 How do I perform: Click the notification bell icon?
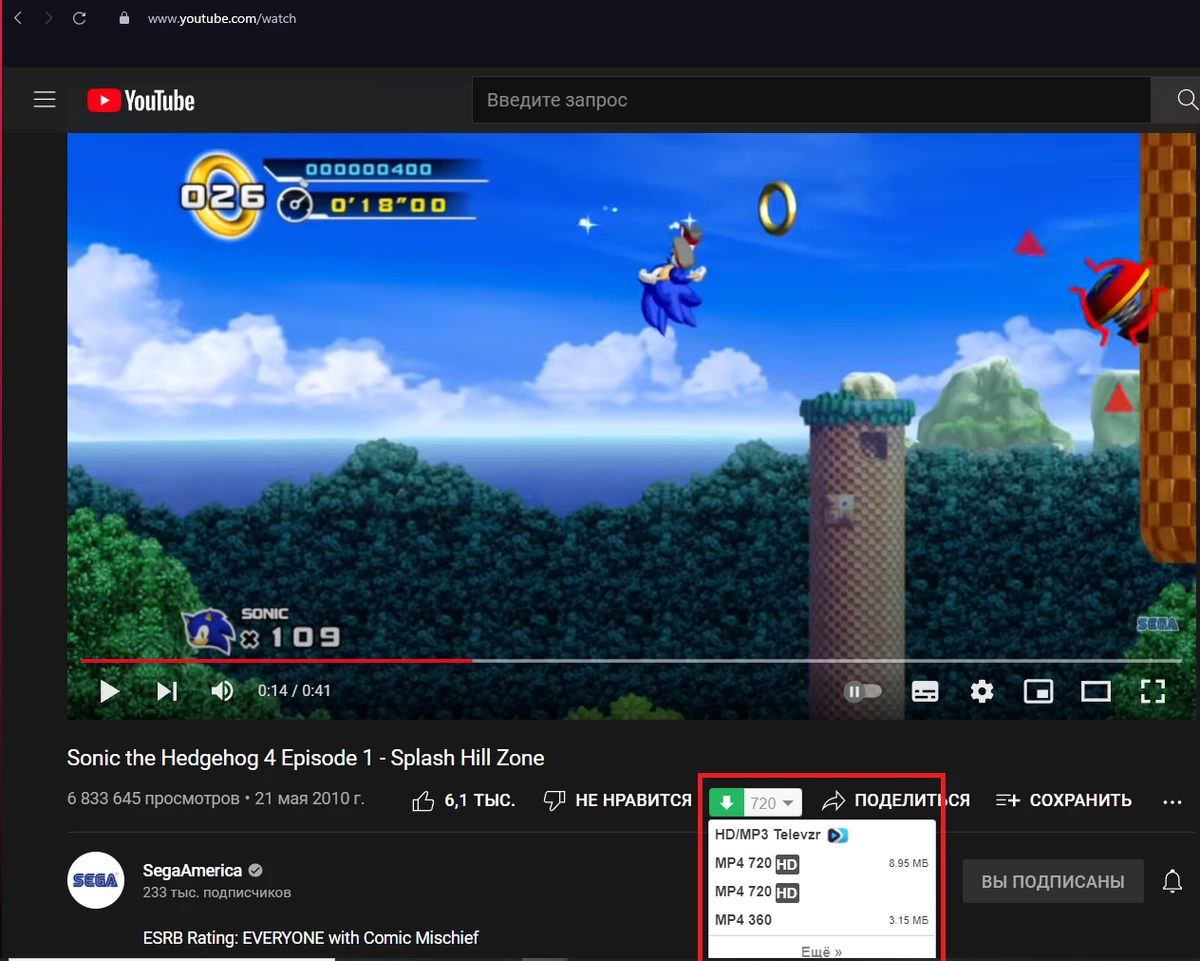click(x=1172, y=881)
